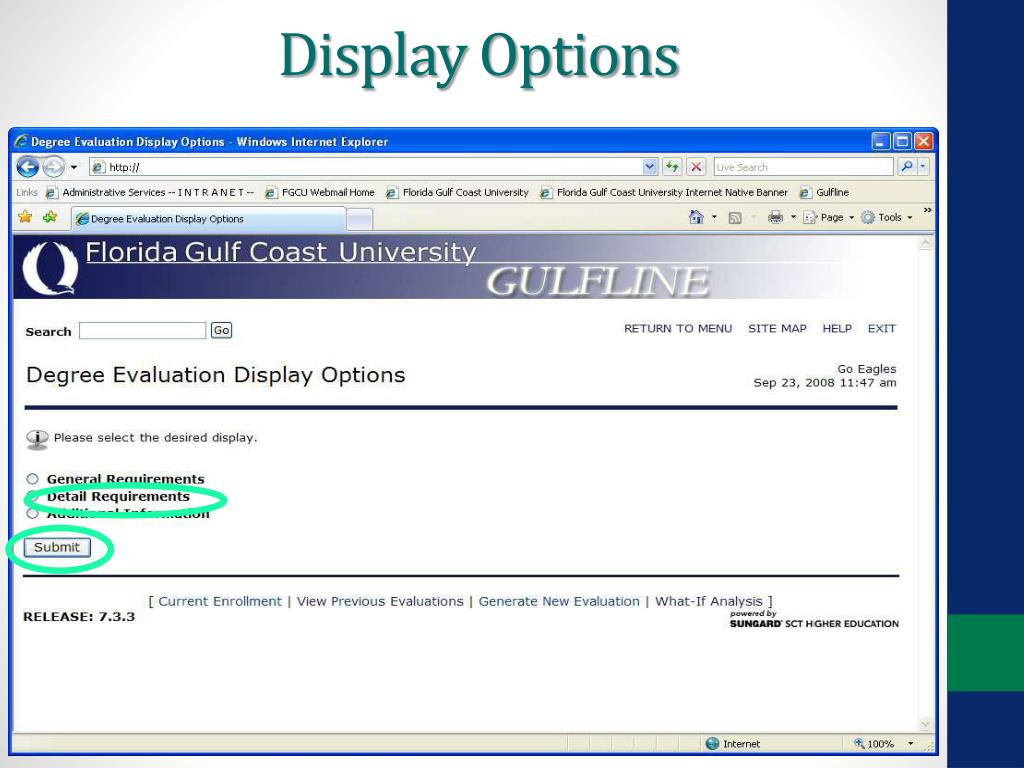Expand the Home button dropdown arrow

(714, 217)
